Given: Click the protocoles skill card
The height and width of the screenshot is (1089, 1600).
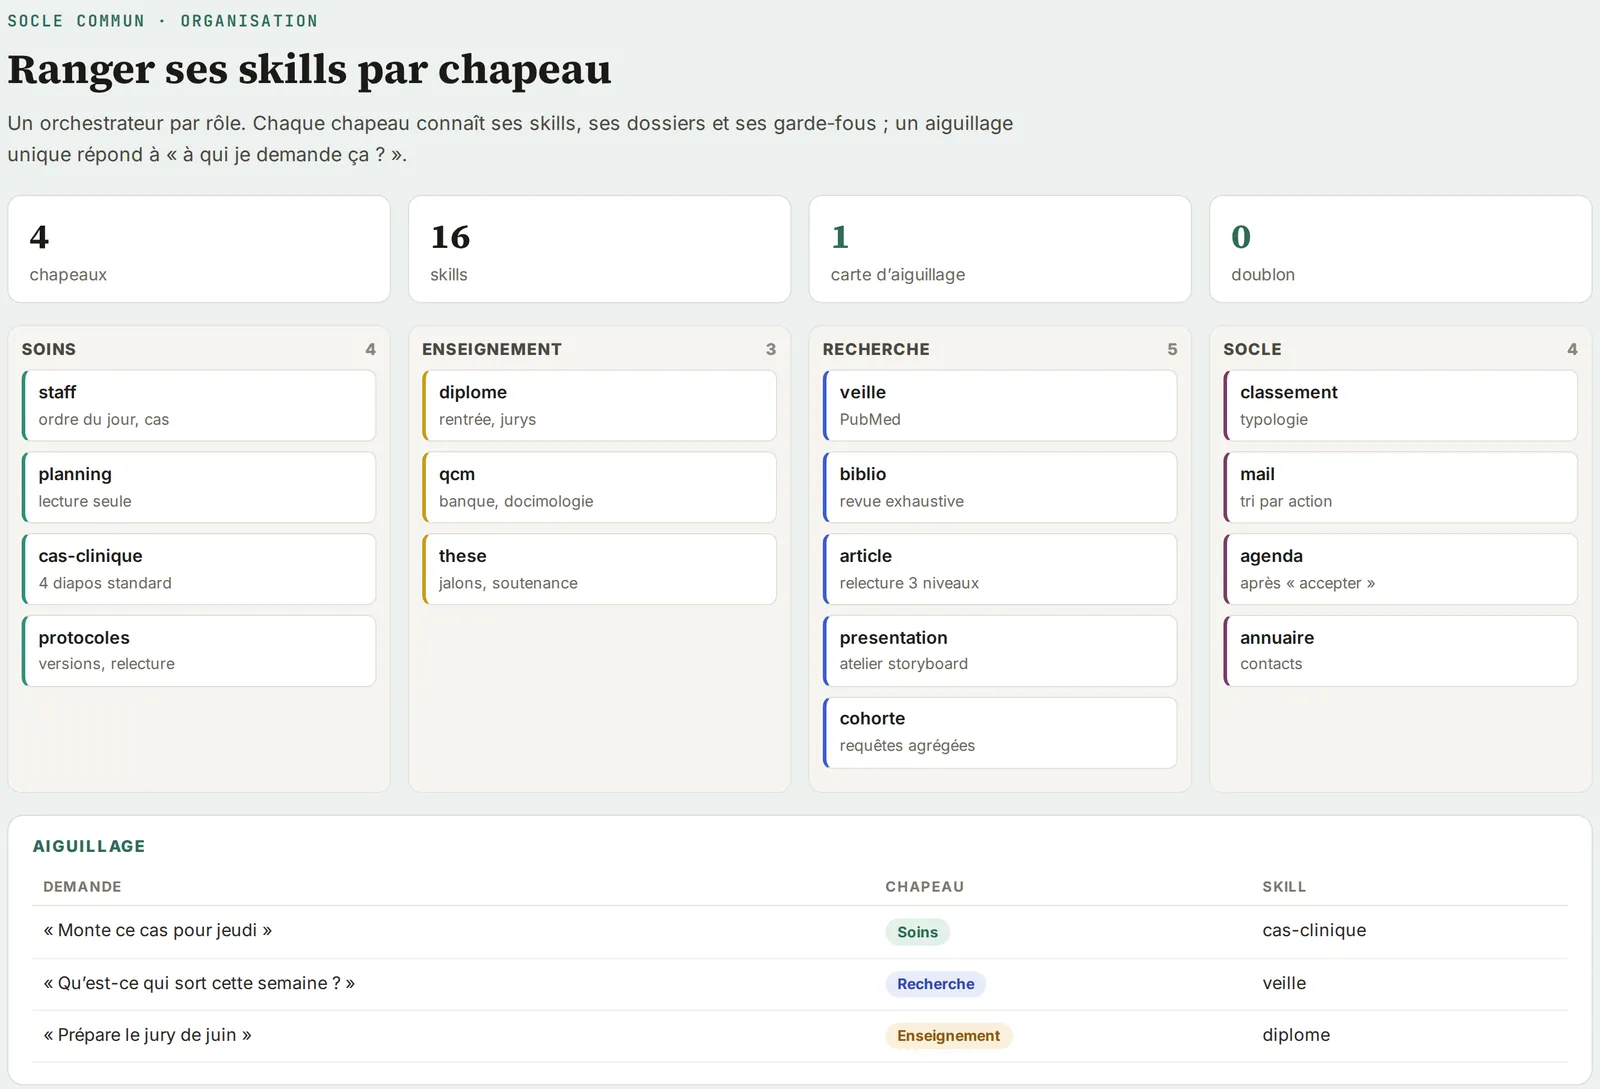Looking at the screenshot, I should (x=199, y=651).
